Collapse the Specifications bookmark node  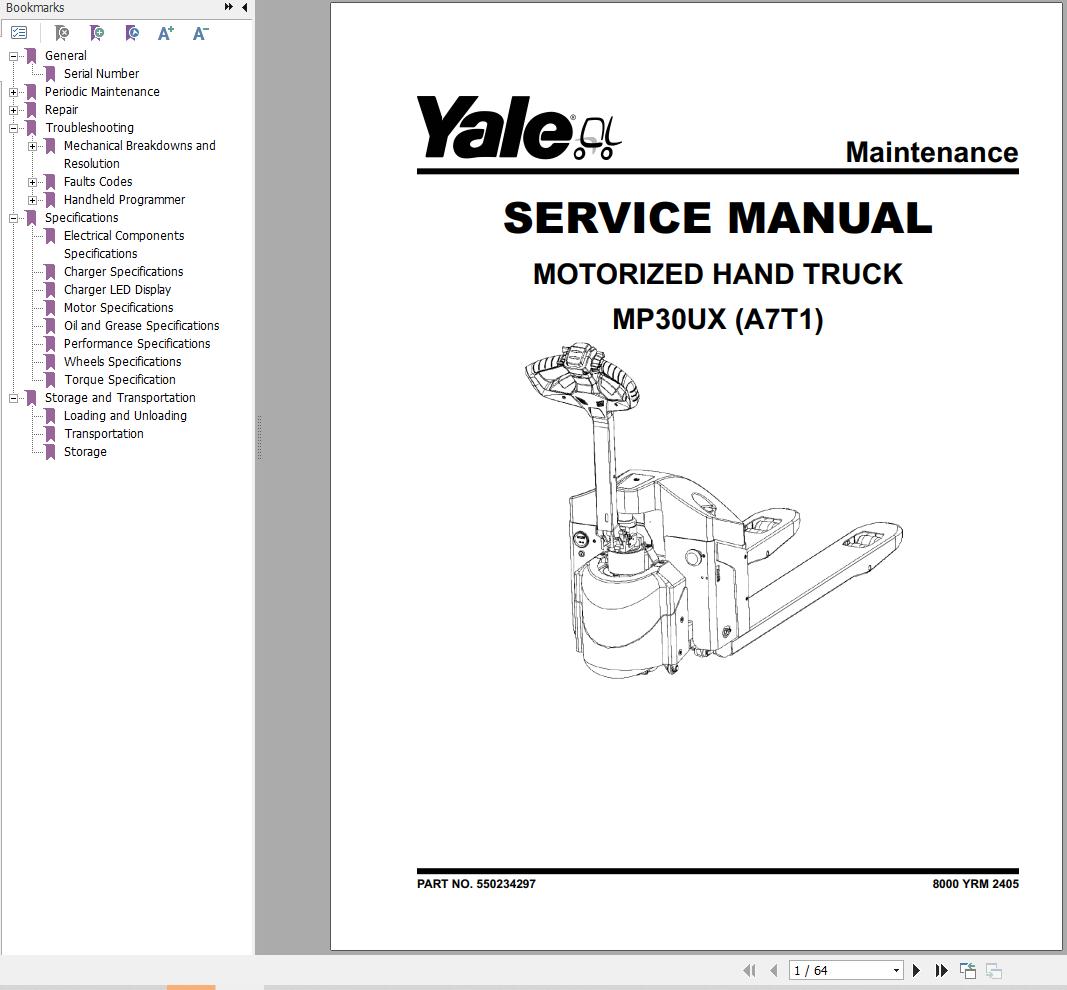tap(14, 218)
